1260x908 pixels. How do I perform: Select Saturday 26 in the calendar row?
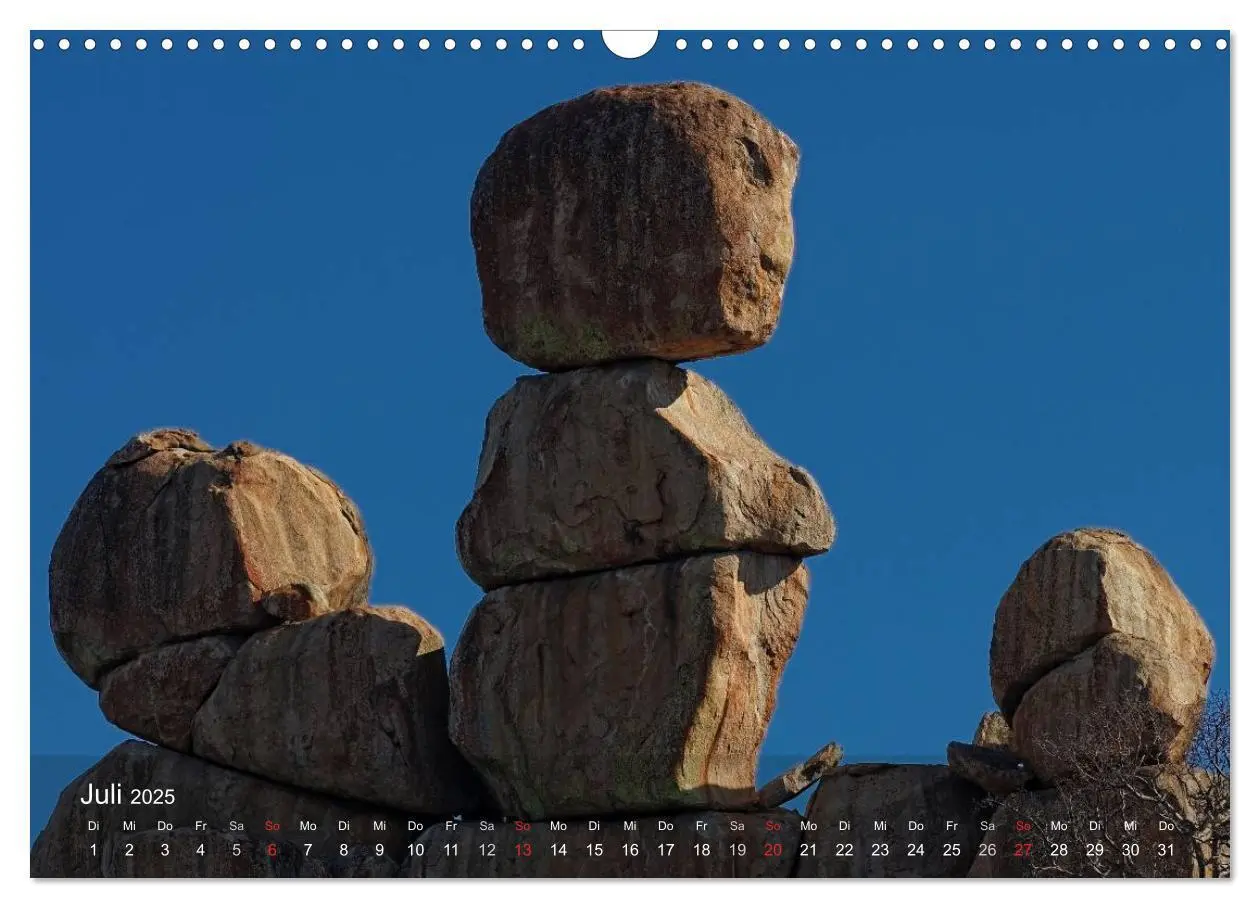coord(987,850)
